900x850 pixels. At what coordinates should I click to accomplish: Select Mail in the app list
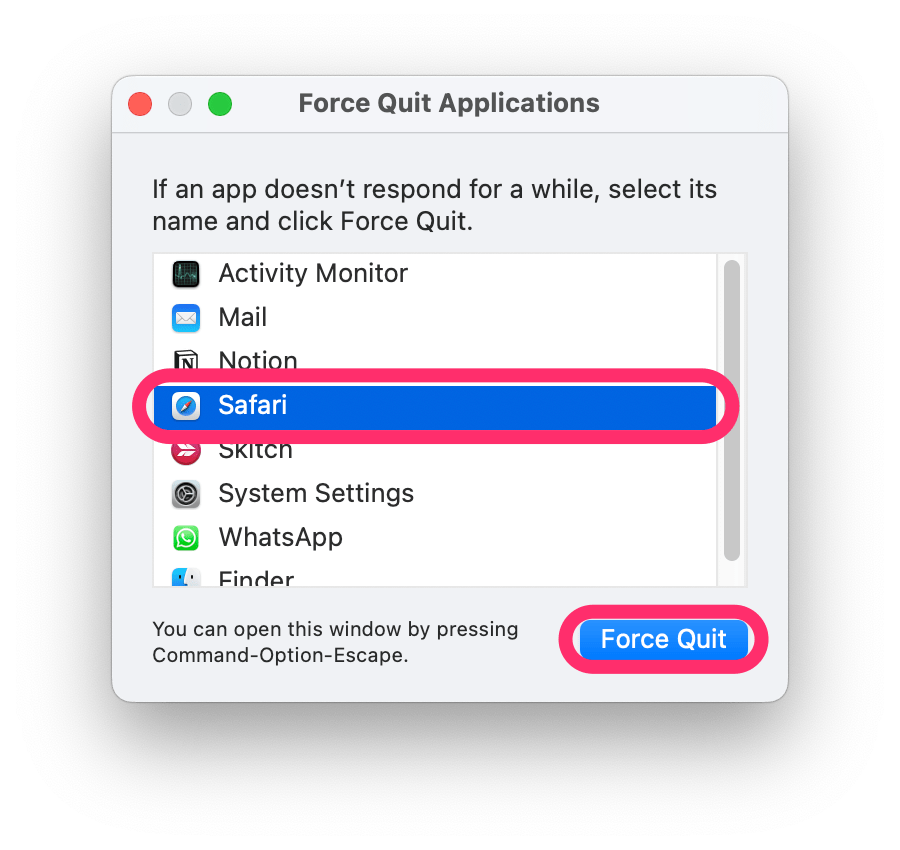click(x=435, y=318)
